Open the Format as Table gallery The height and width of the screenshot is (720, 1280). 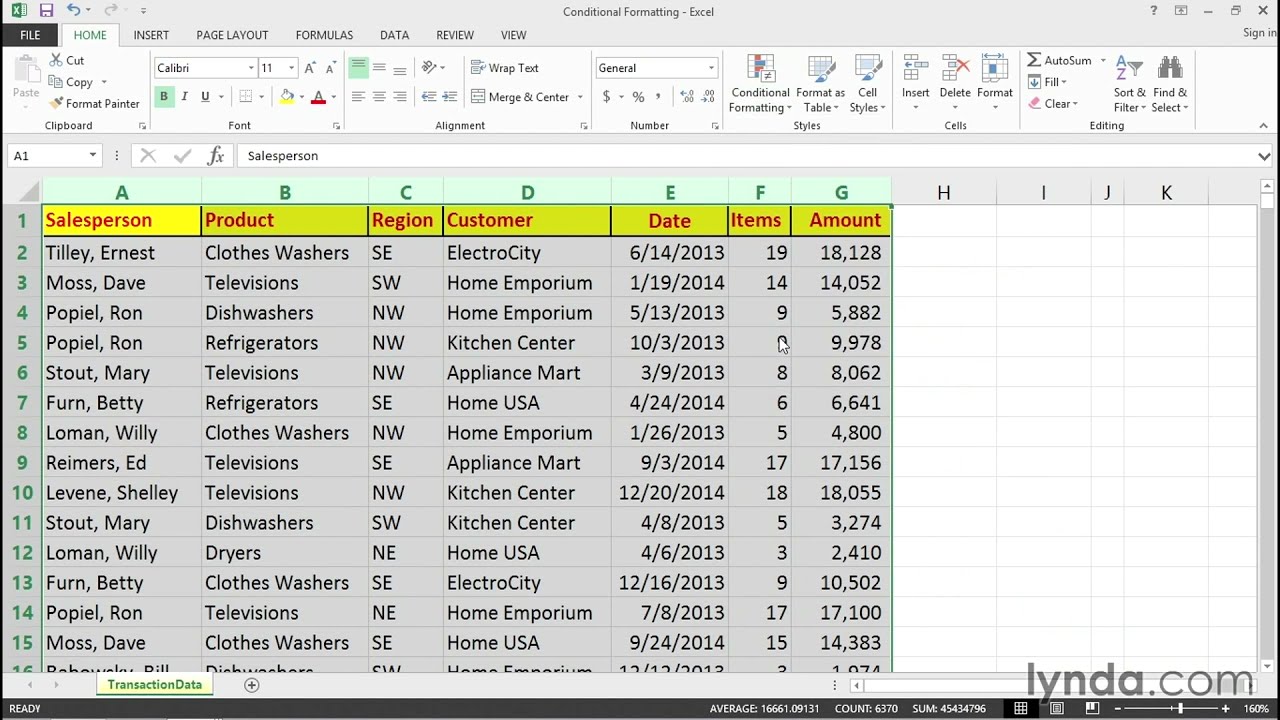tap(820, 83)
